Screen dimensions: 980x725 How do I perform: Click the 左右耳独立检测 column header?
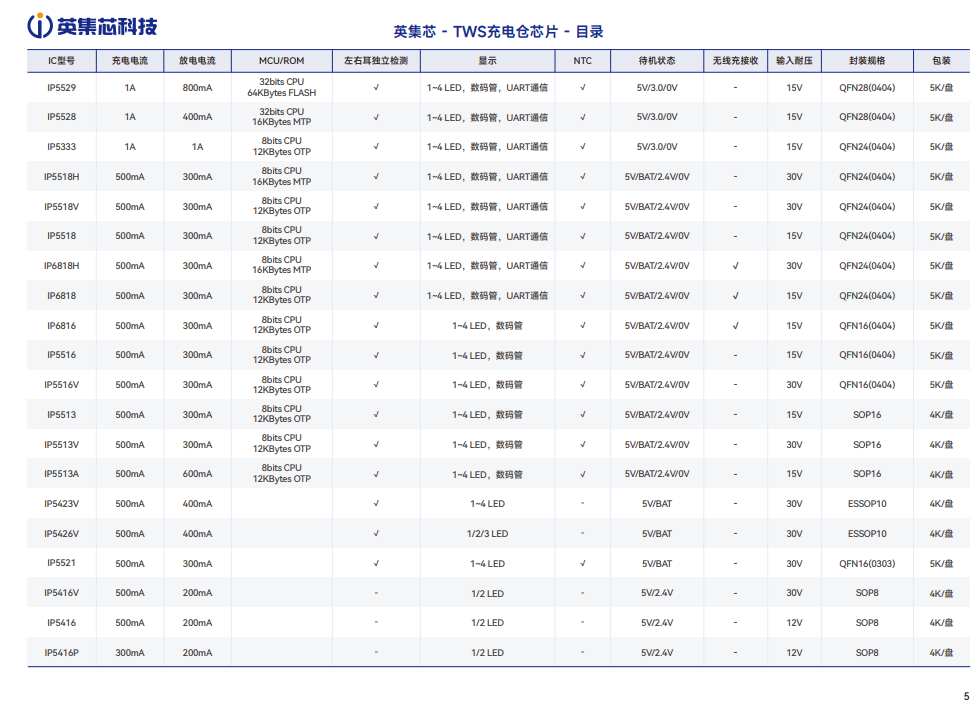(x=376, y=61)
